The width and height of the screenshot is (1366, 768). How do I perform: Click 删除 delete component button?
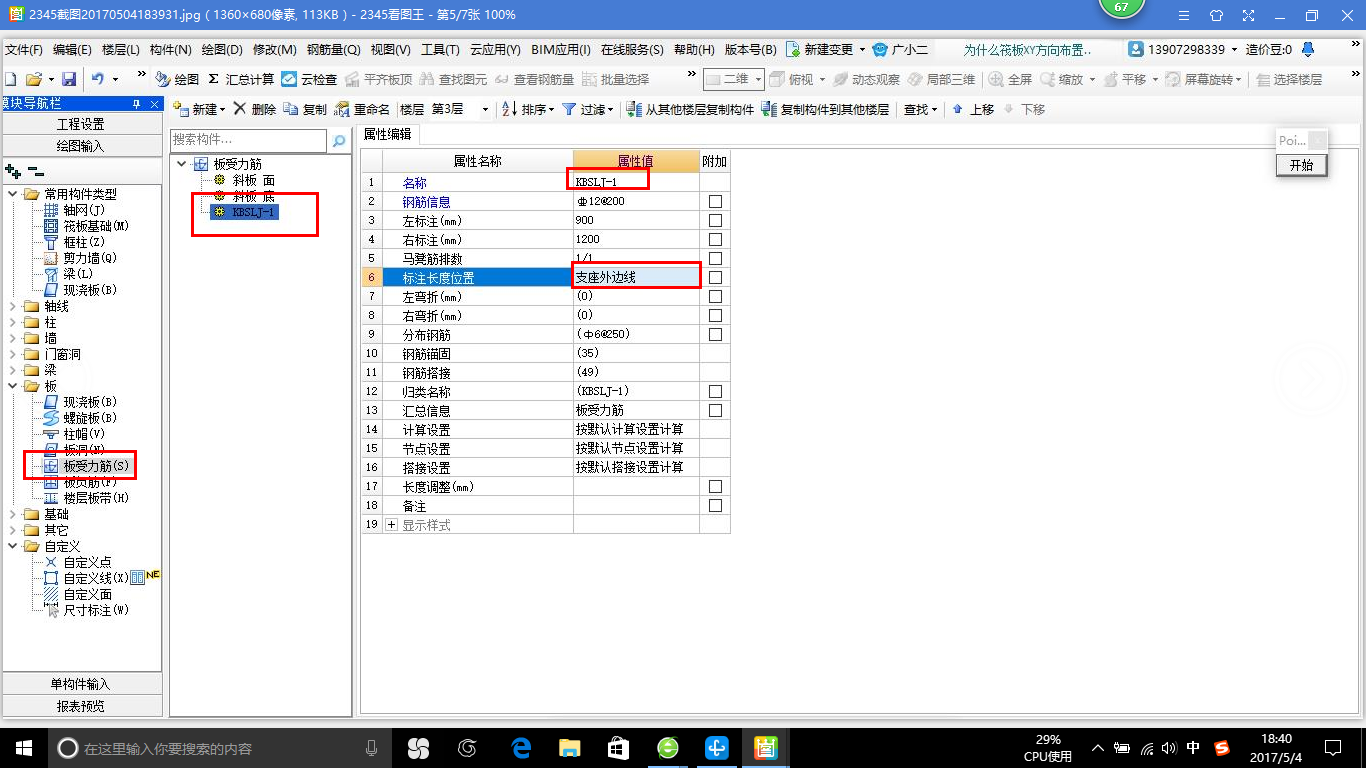(255, 110)
